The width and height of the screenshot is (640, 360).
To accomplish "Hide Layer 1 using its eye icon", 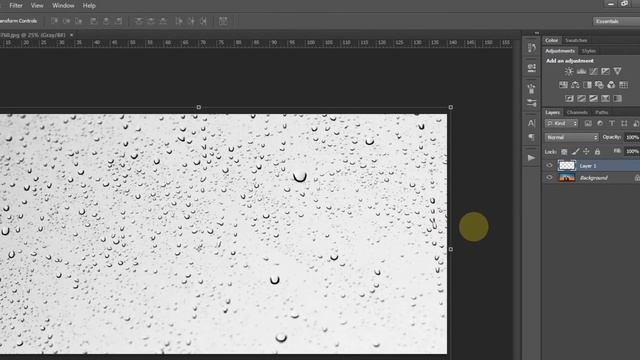I will coord(549,166).
